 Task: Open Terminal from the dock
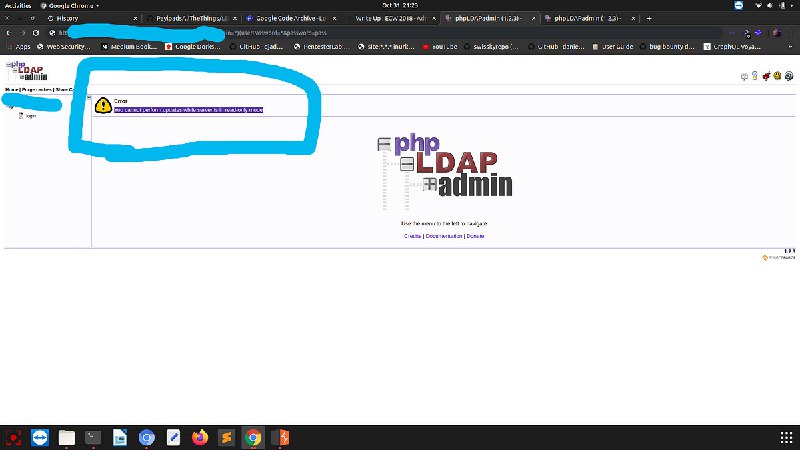pos(93,437)
